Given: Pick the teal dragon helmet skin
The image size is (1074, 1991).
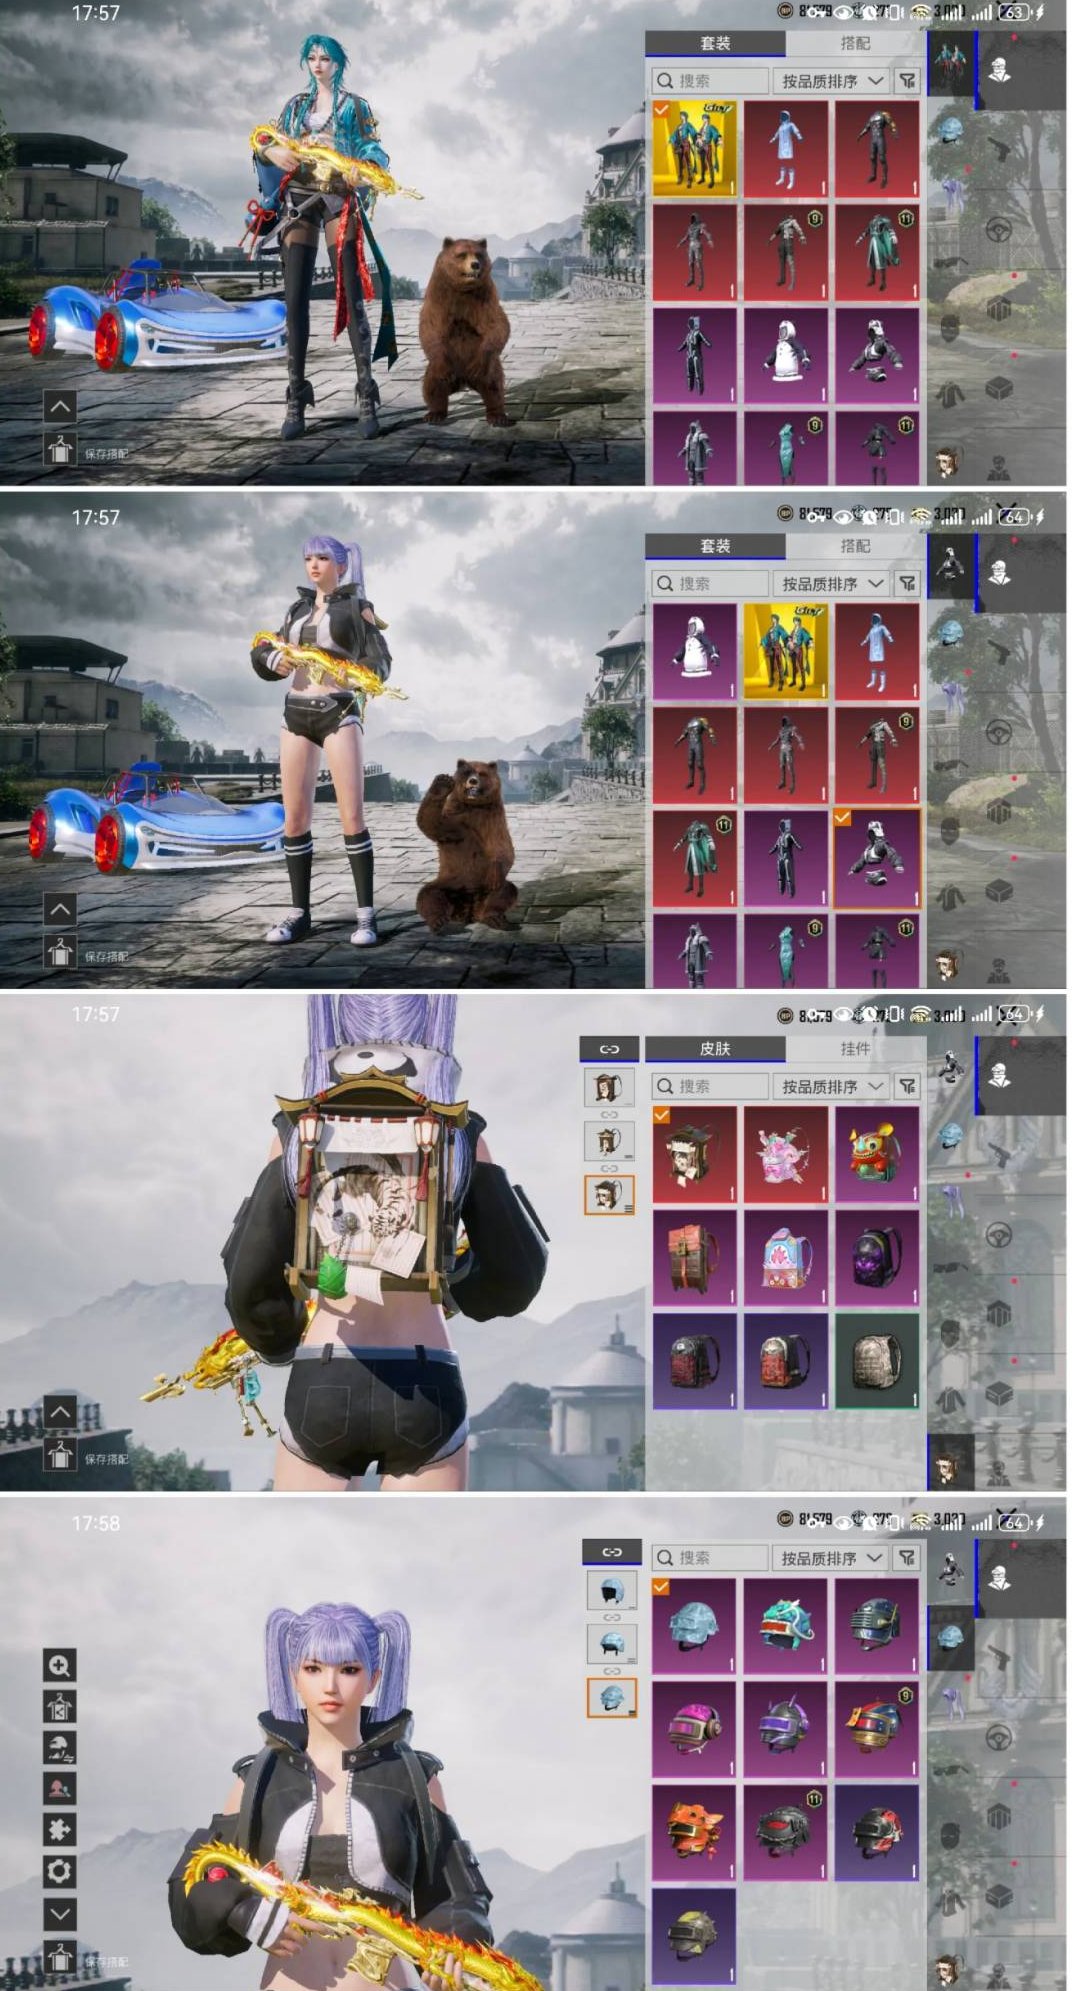Looking at the screenshot, I should [786, 1627].
